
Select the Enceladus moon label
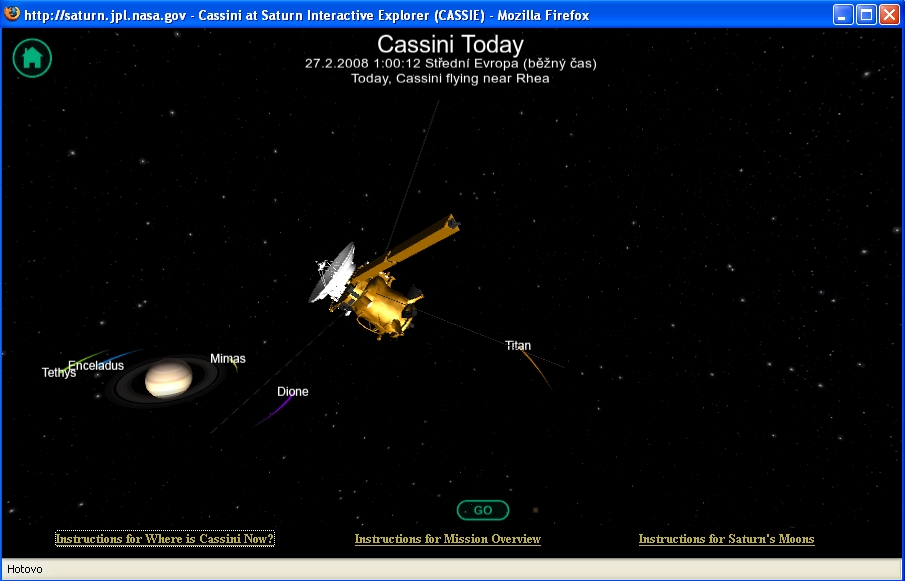[96, 366]
